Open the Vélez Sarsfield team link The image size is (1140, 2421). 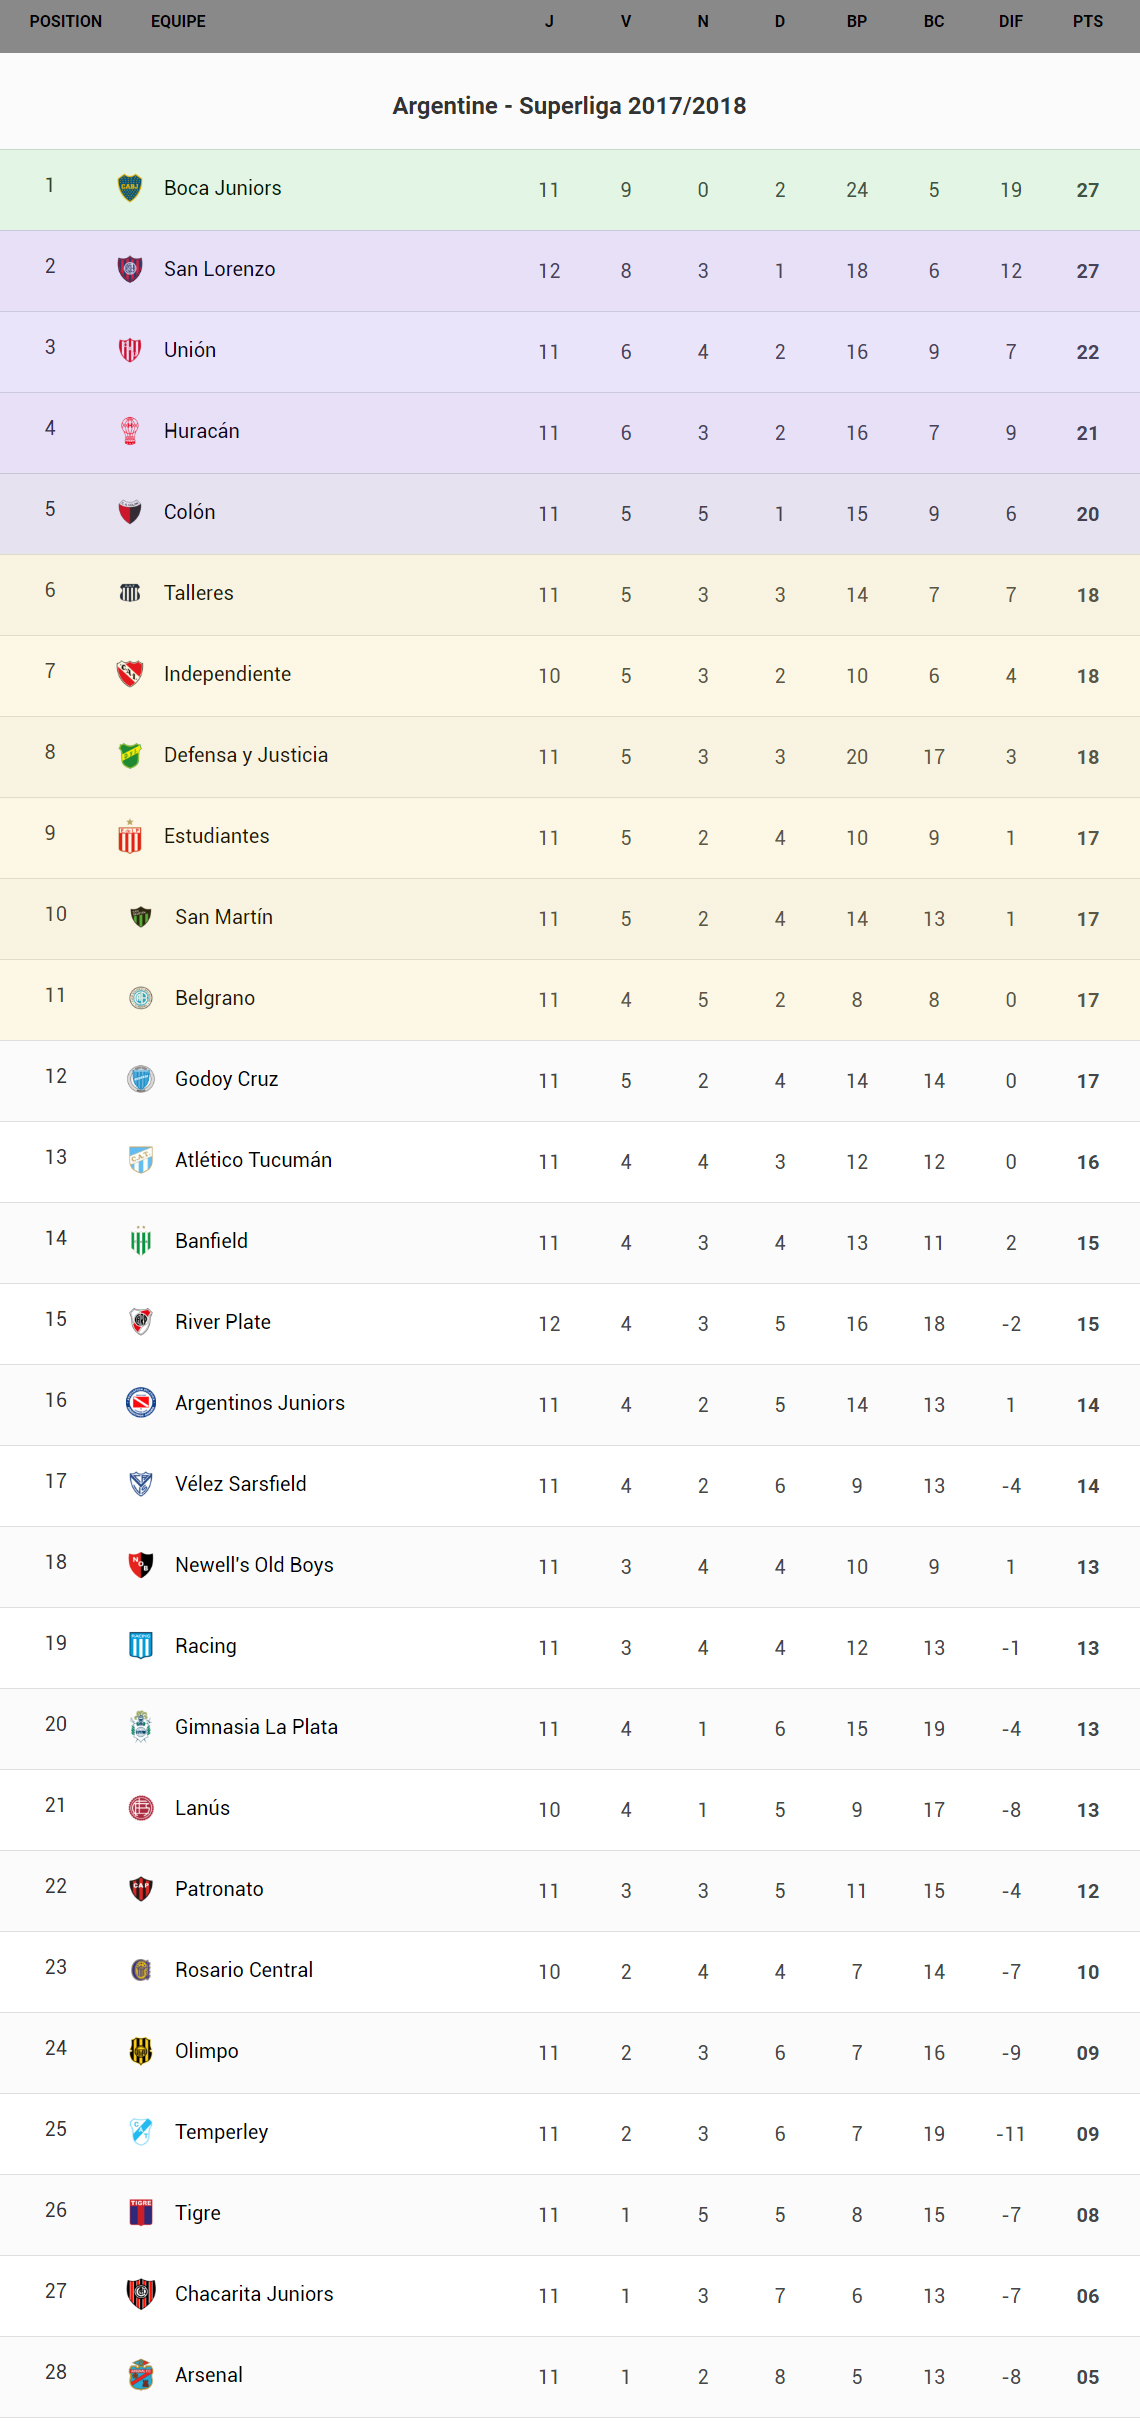[x=241, y=1484]
